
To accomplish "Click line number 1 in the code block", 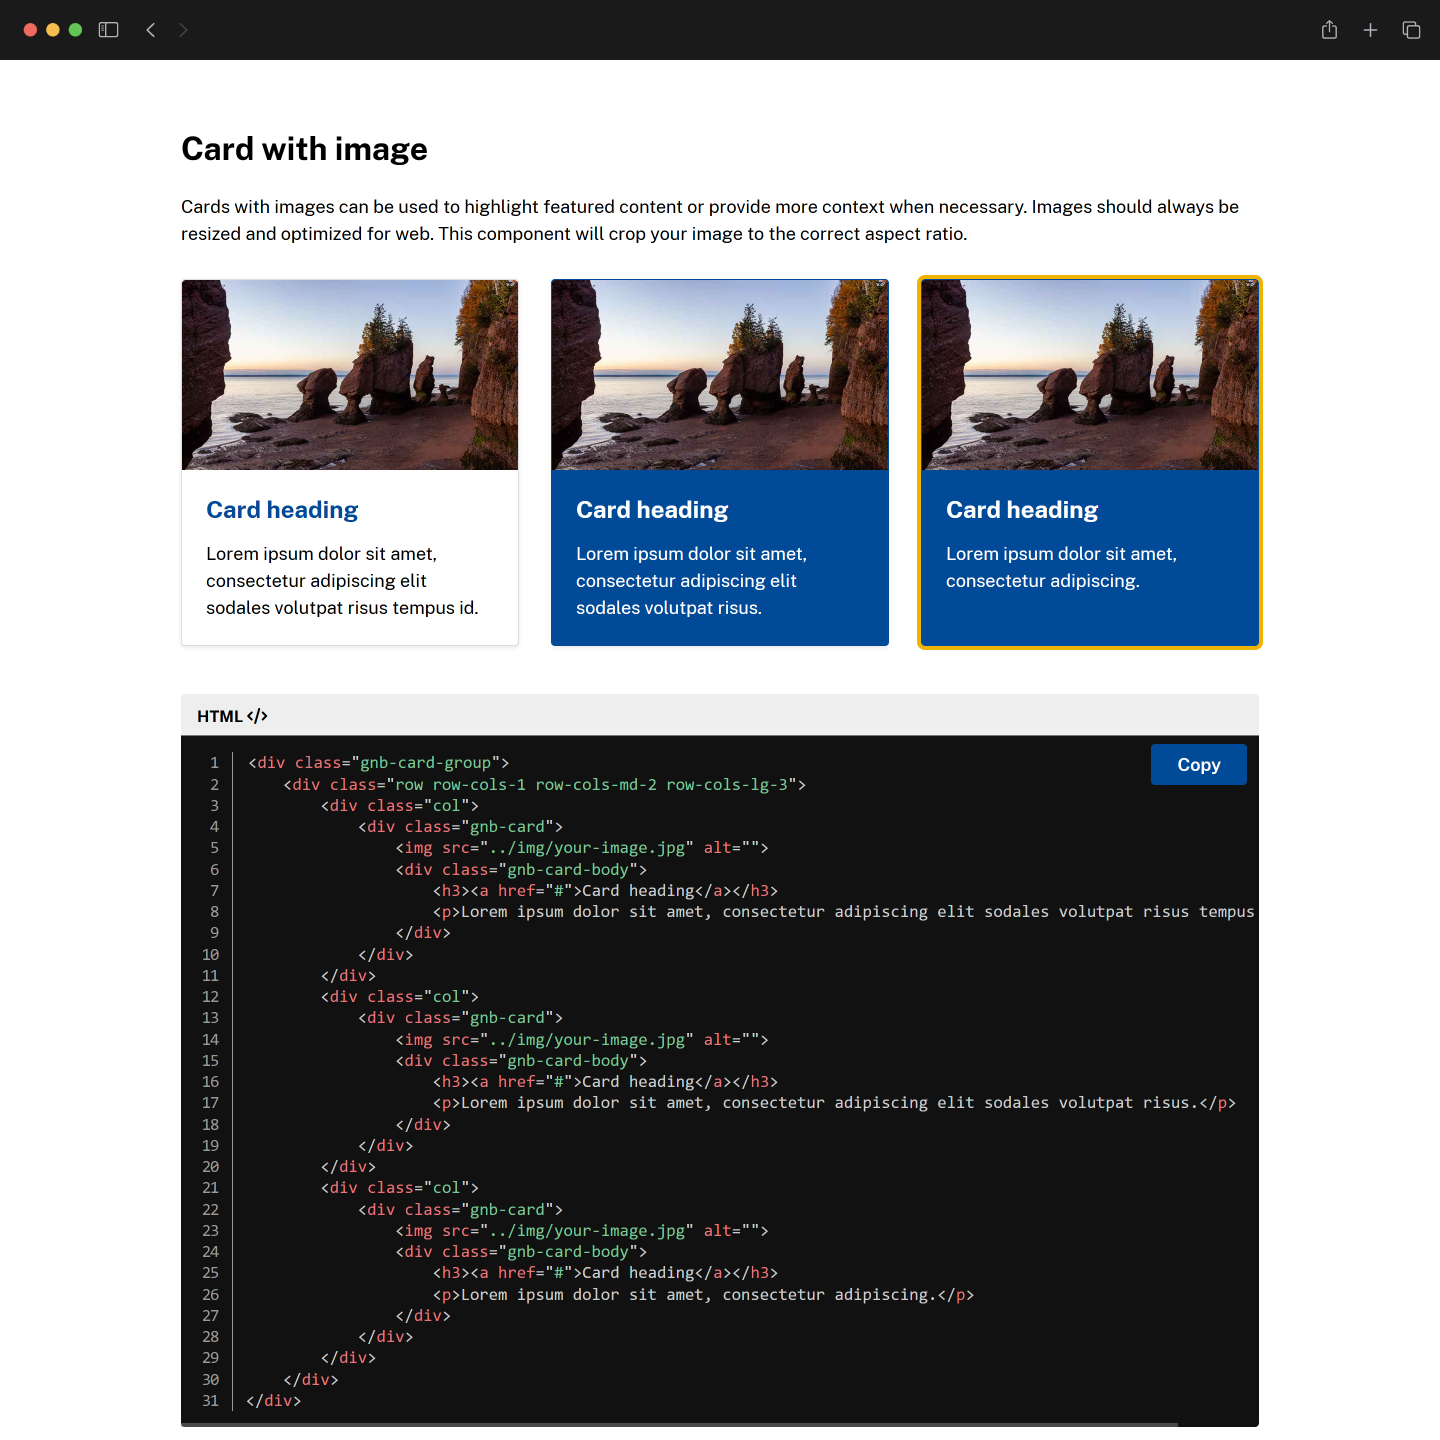I will click(x=214, y=762).
